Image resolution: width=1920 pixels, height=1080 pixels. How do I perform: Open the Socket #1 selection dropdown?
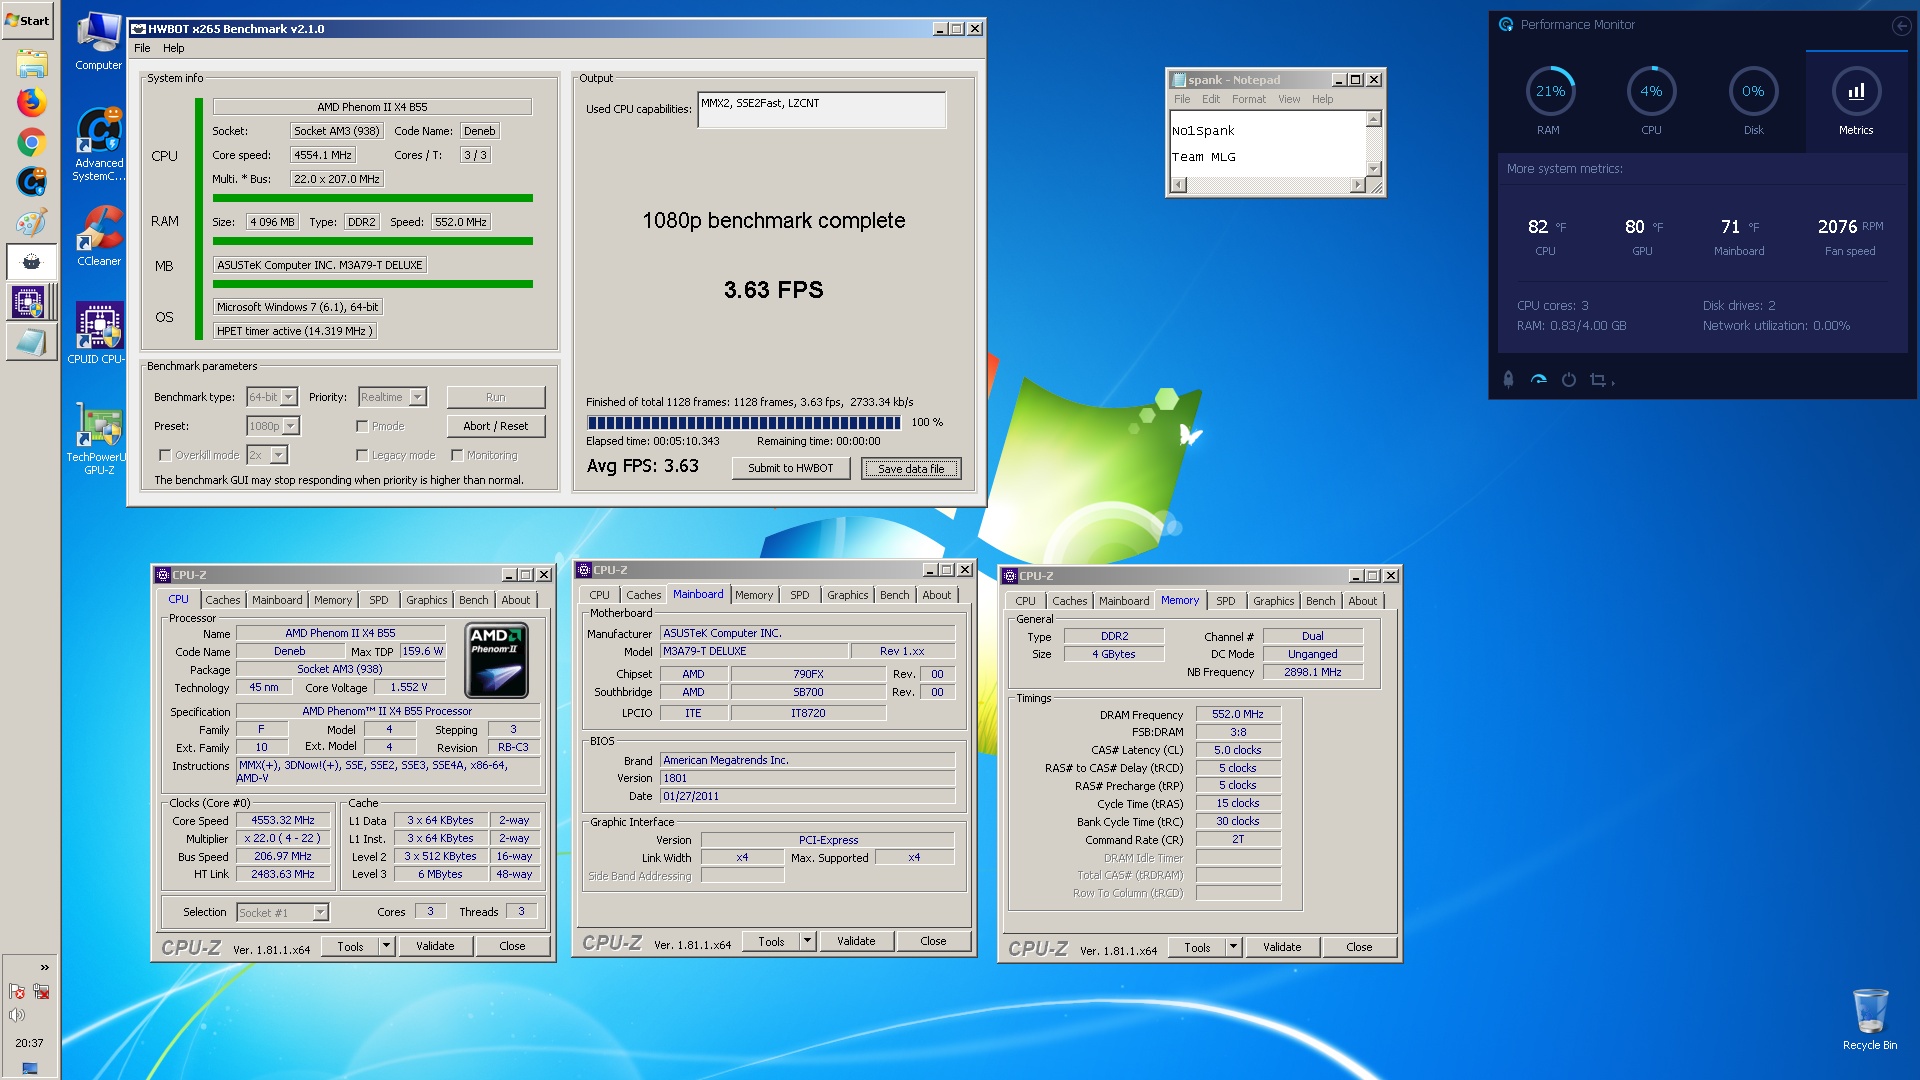[x=320, y=912]
